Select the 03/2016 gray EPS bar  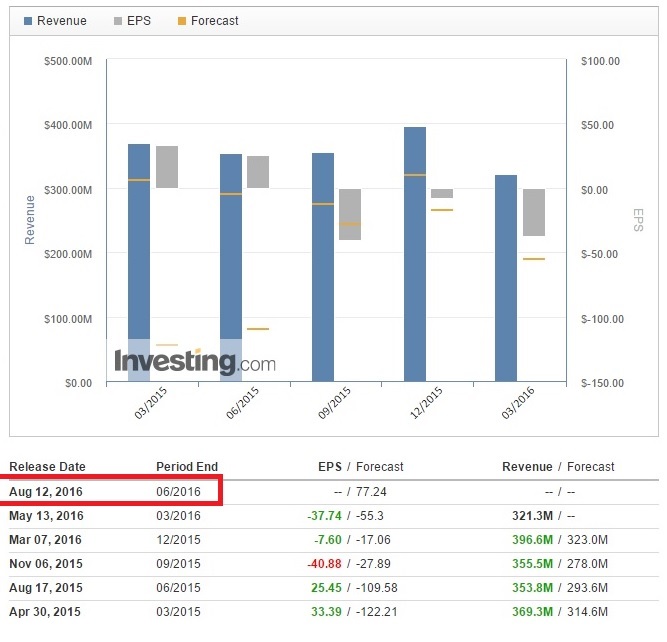coord(534,212)
